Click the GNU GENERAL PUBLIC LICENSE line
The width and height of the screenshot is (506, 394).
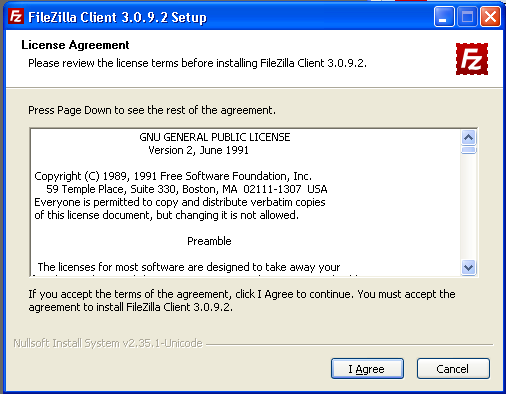coord(215,137)
